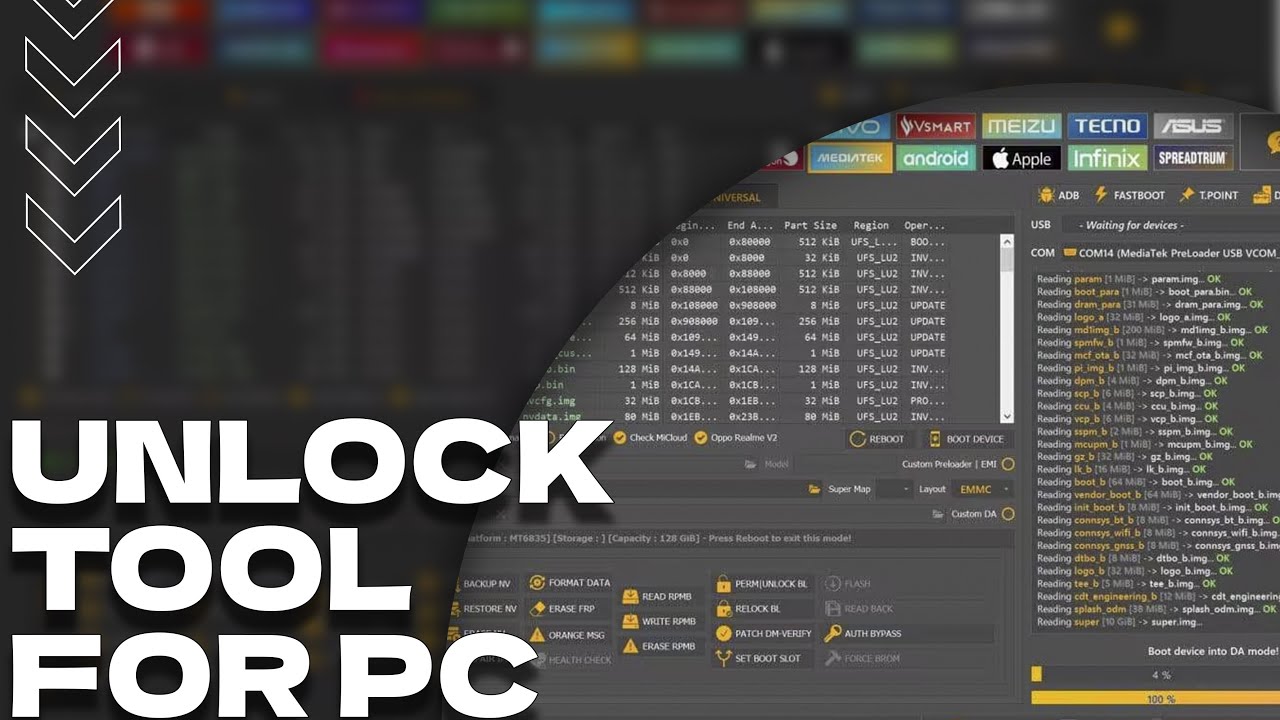1280x720 pixels.
Task: Click the READ BACK action
Action: point(859,608)
